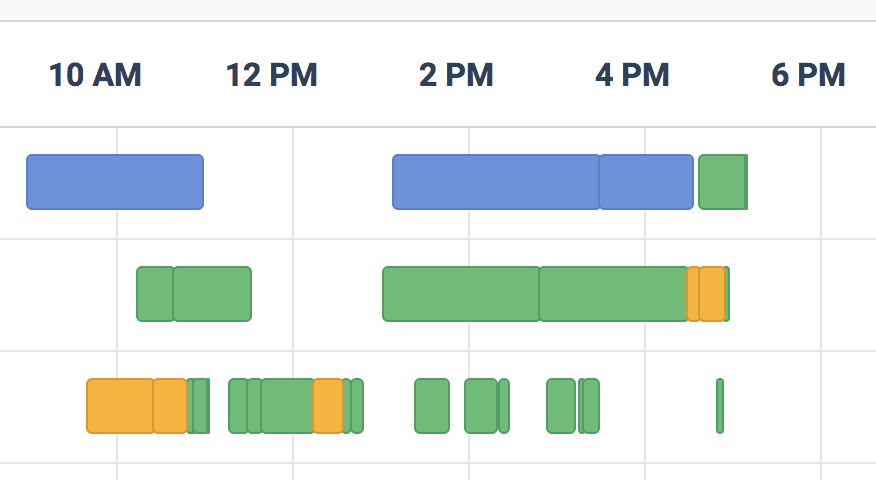Click the long blue bar starting before 2 PM
The image size is (876, 480).
click(496, 182)
